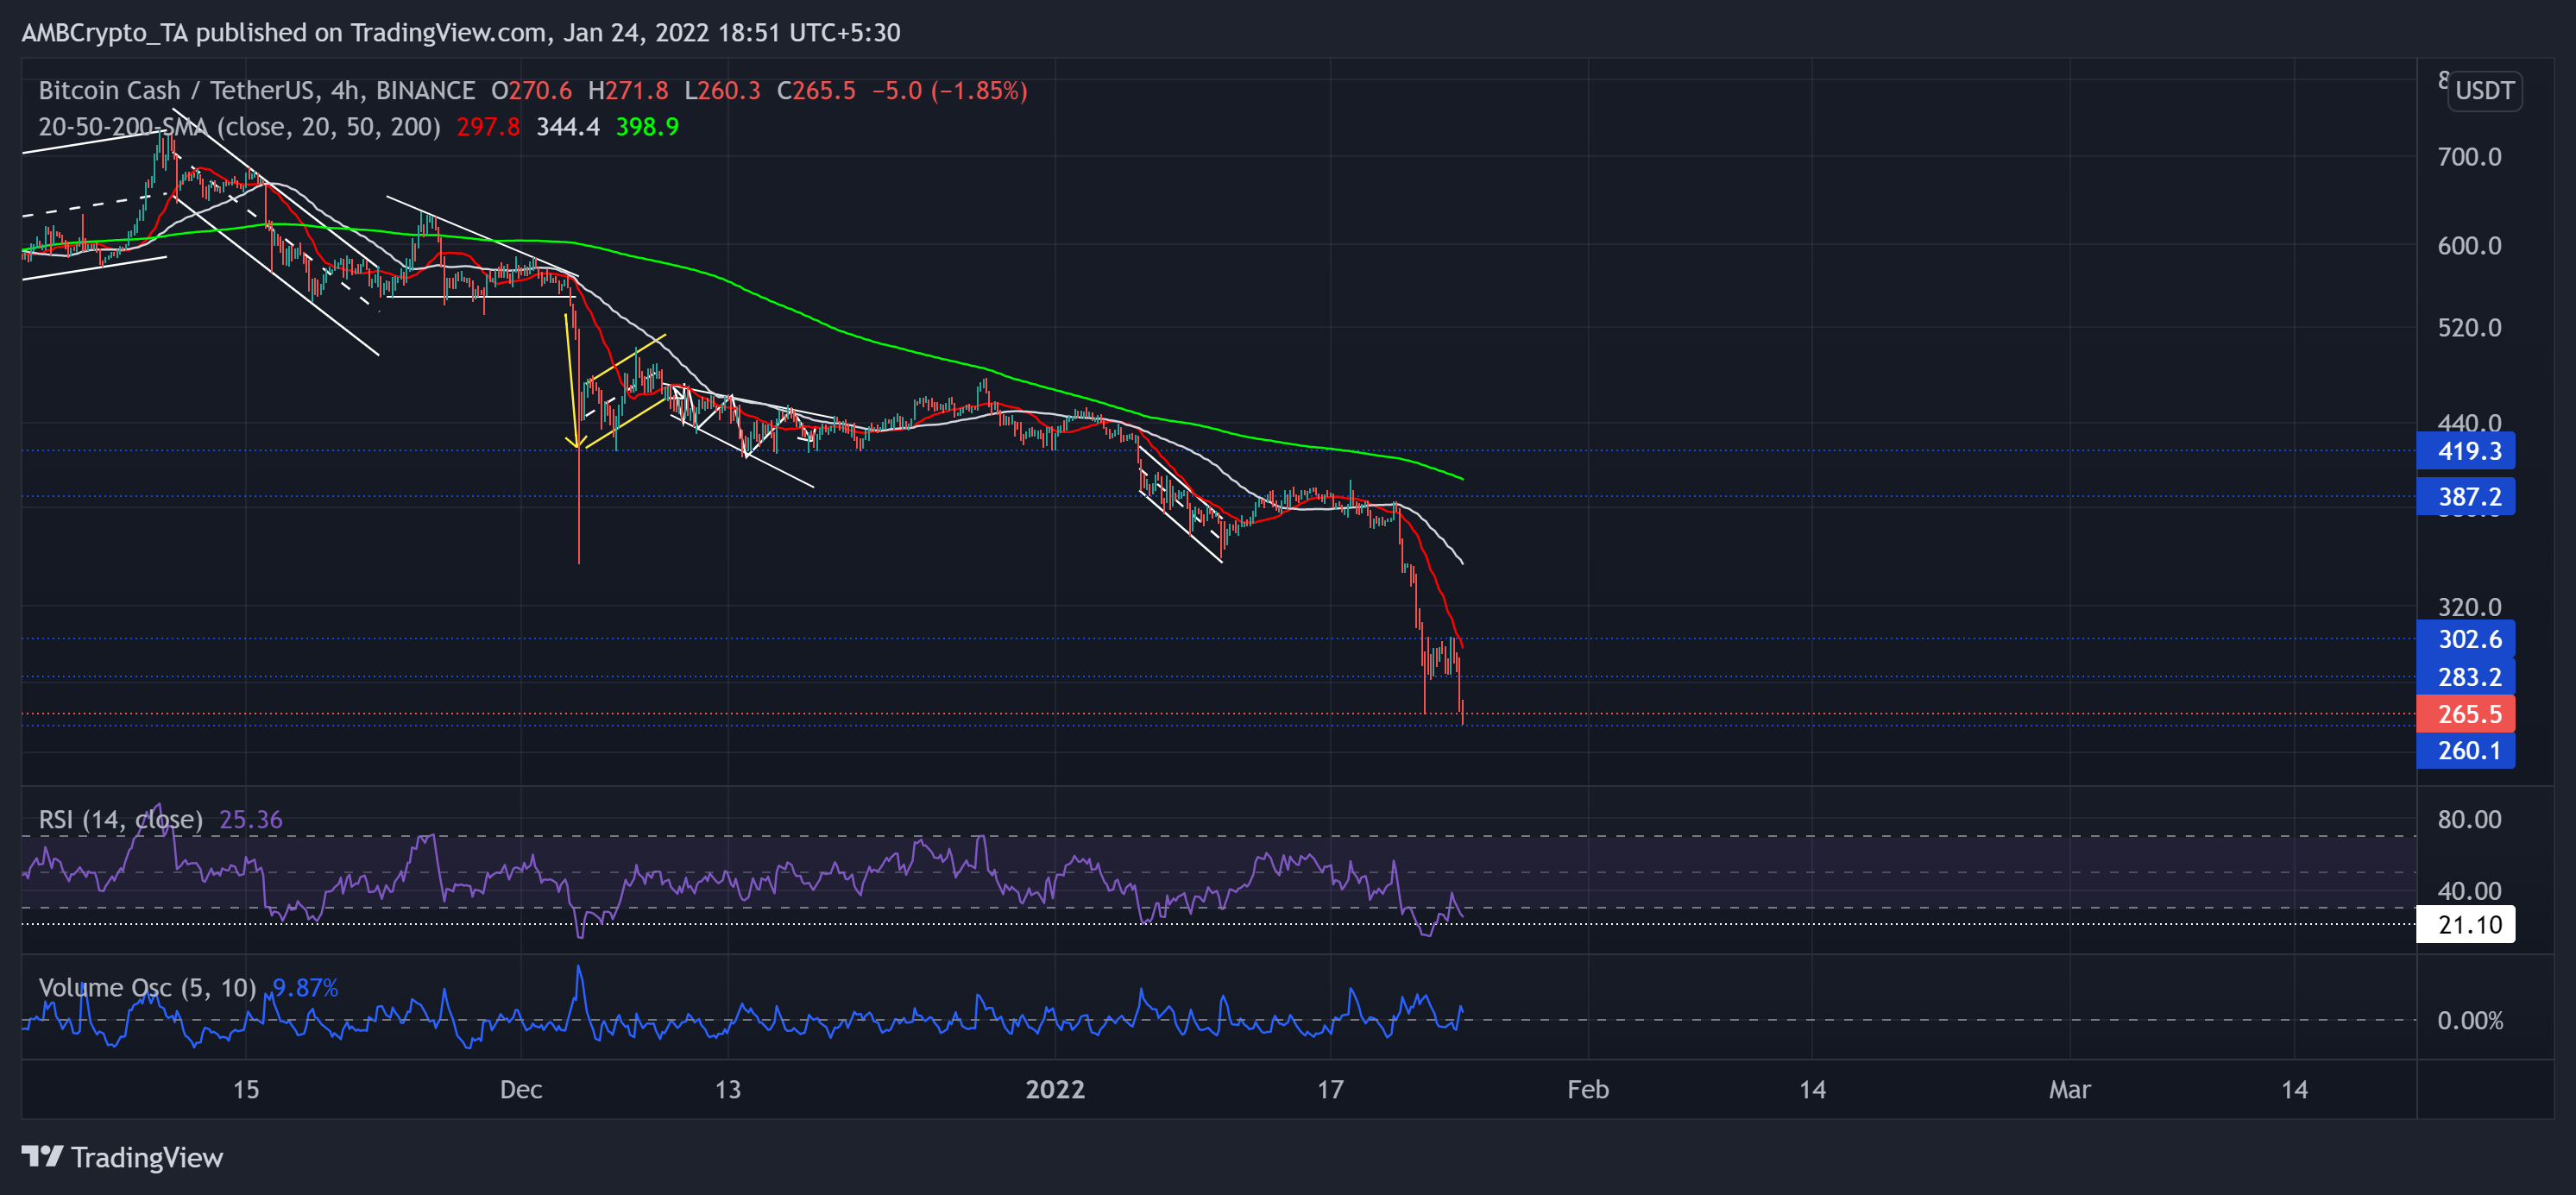Screen dimensions: 2576x1195
Task: Click the 15 date label on time axis
Action: (x=246, y=1090)
